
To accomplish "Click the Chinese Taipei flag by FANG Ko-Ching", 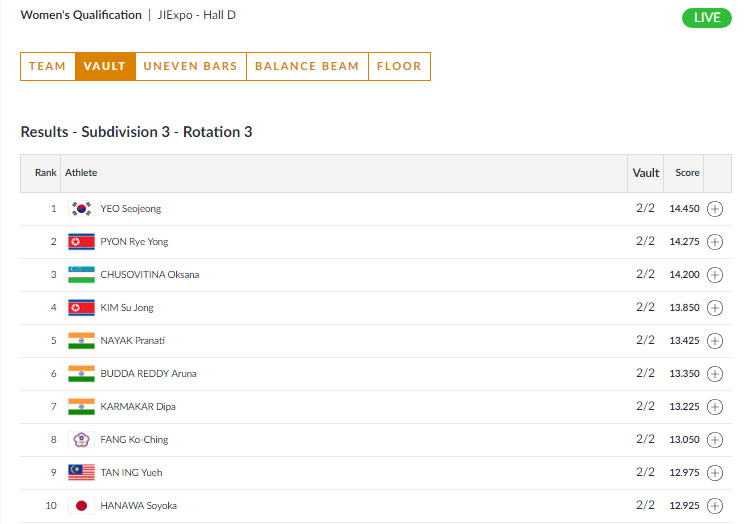I will [81, 440].
